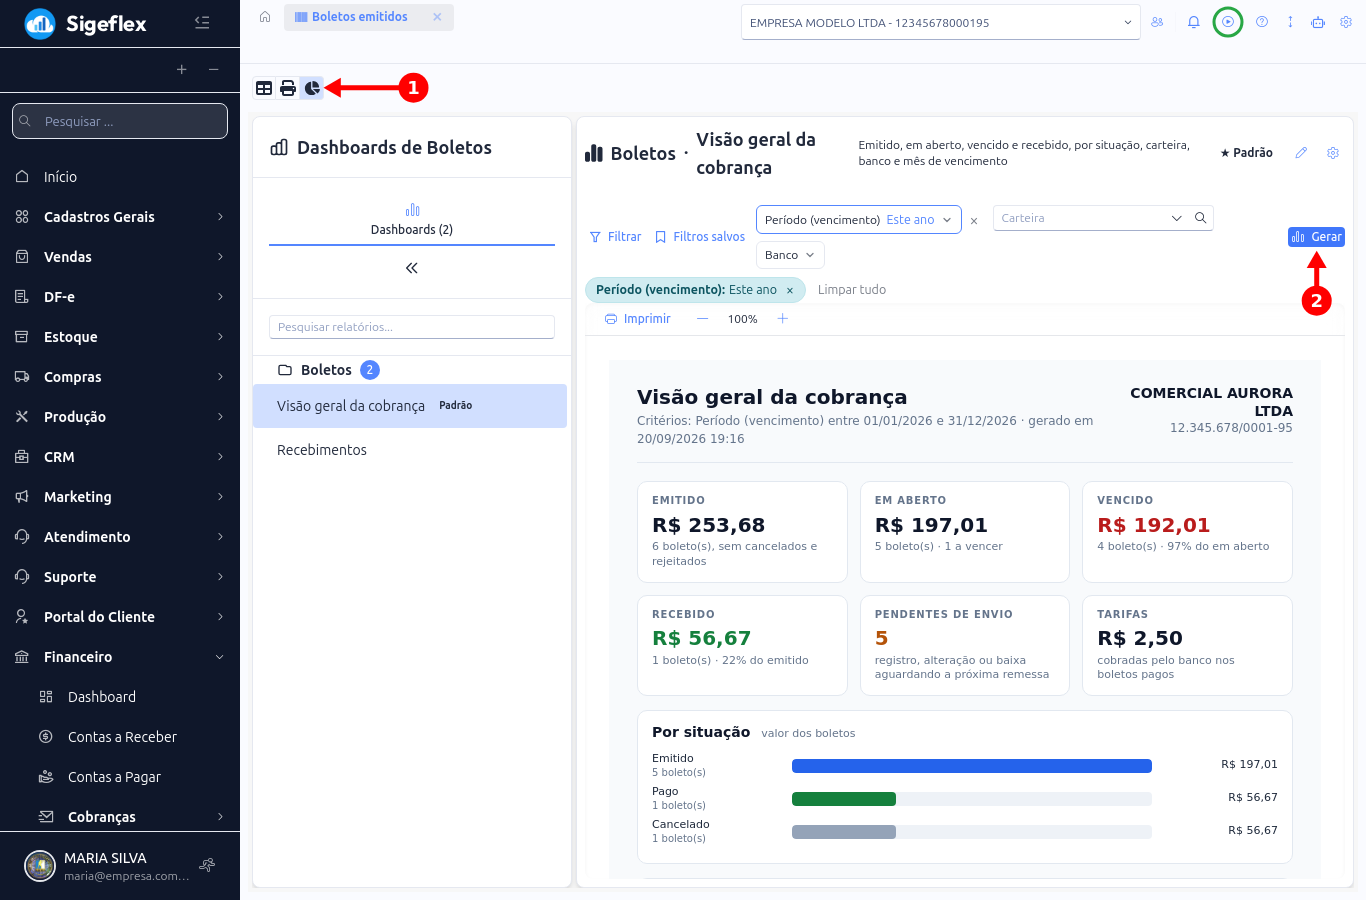Click Imprimir

pos(638,319)
